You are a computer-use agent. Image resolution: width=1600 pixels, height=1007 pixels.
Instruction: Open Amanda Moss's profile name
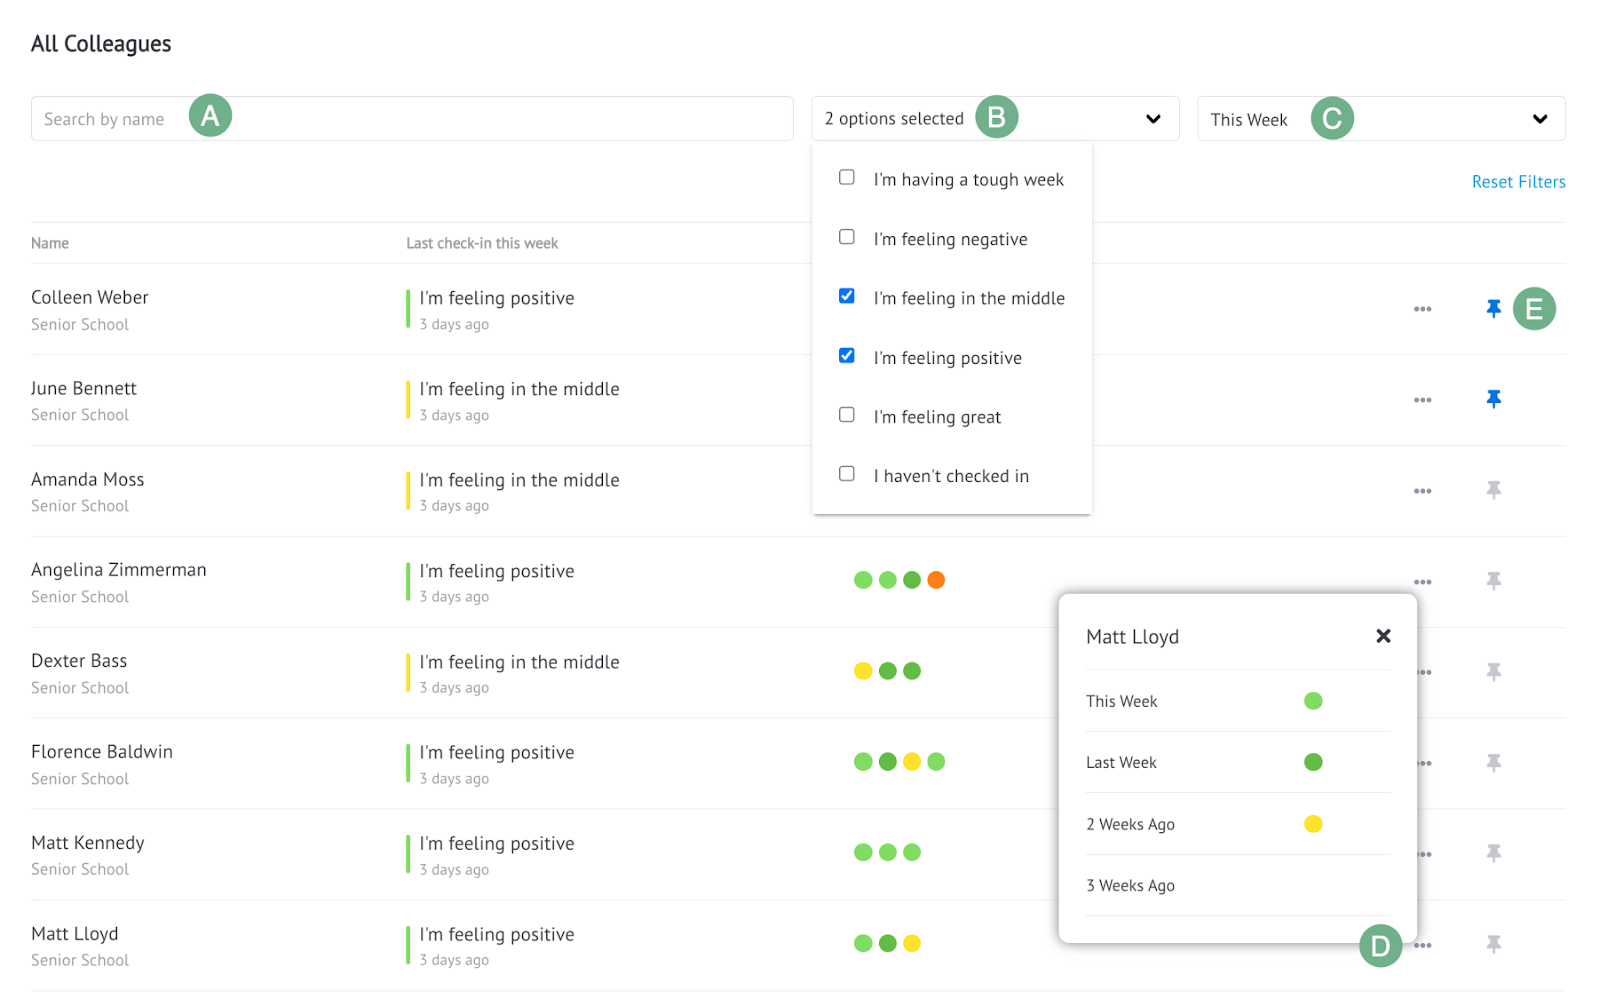click(88, 479)
